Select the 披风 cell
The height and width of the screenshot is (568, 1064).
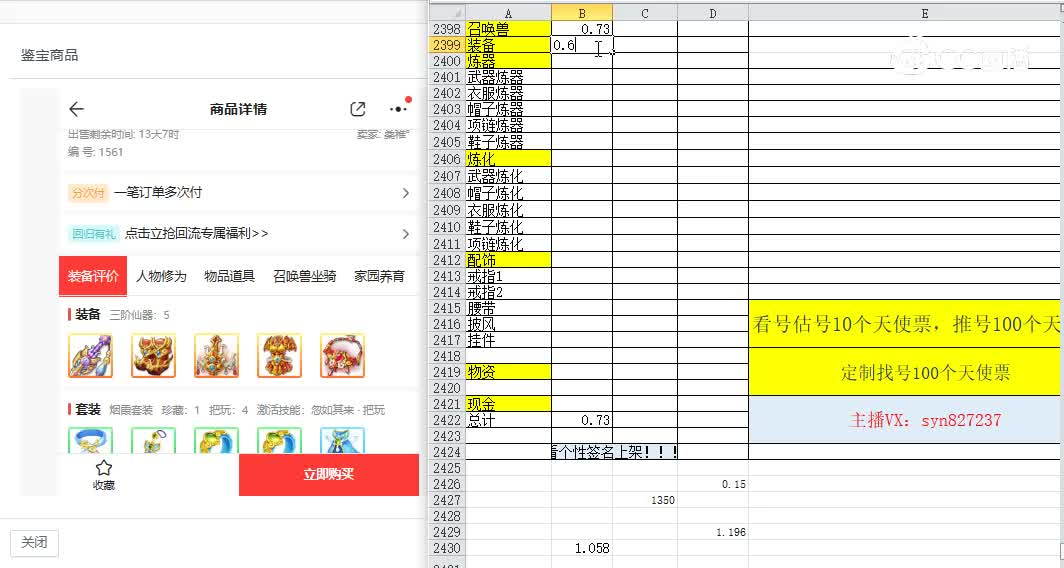tap(508, 324)
